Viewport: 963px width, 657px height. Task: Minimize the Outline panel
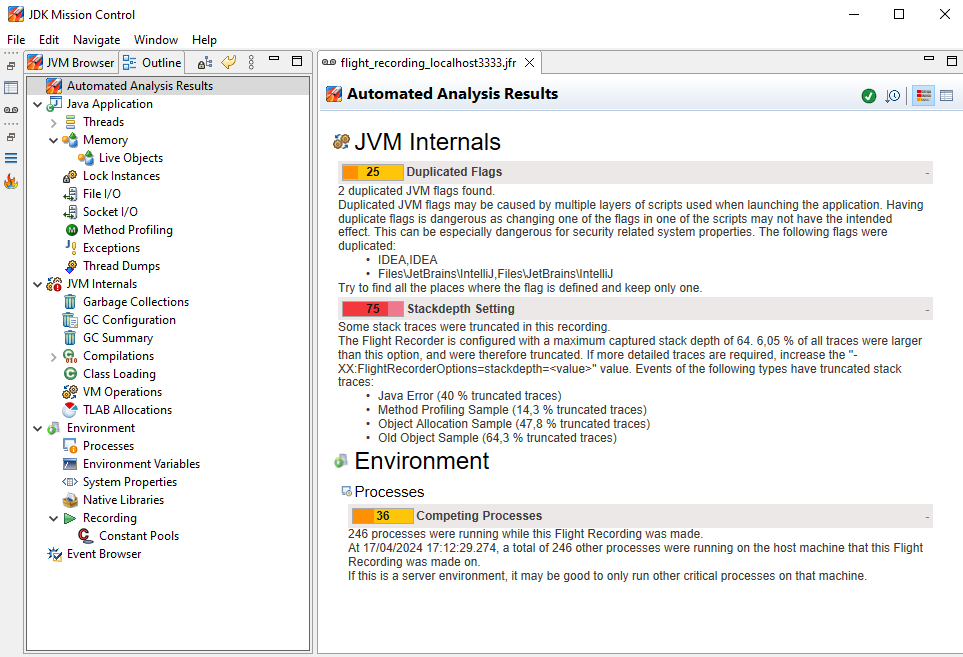pos(275,59)
